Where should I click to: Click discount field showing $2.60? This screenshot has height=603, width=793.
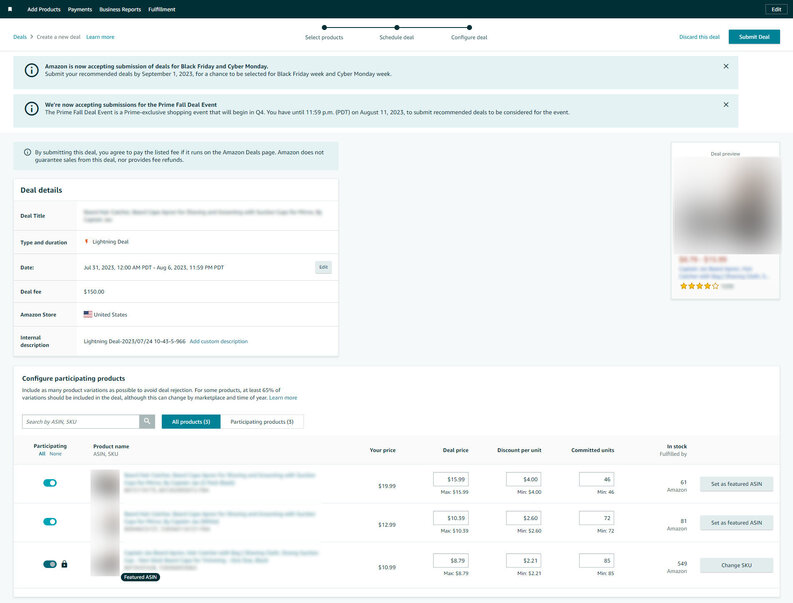(x=523, y=518)
